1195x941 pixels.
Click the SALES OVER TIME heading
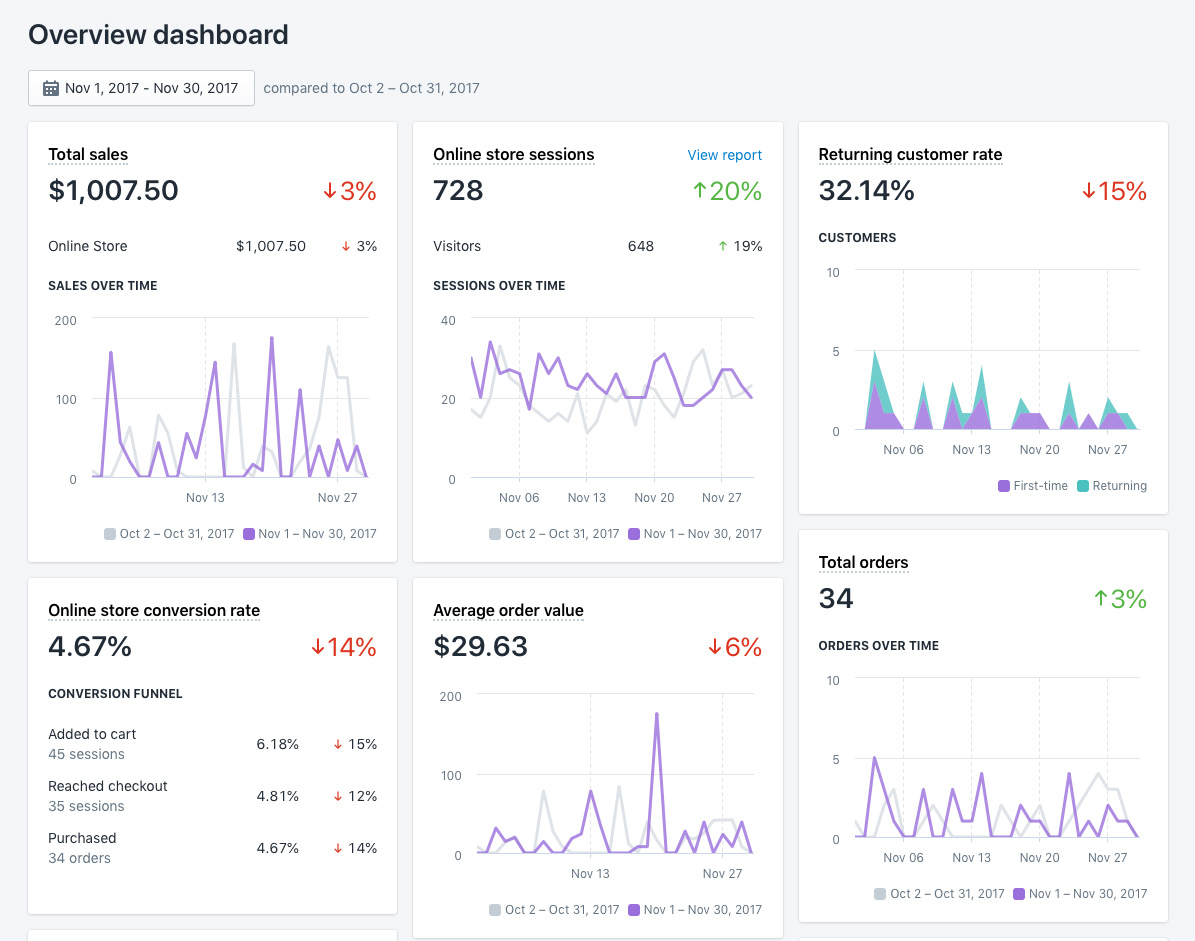(x=103, y=286)
